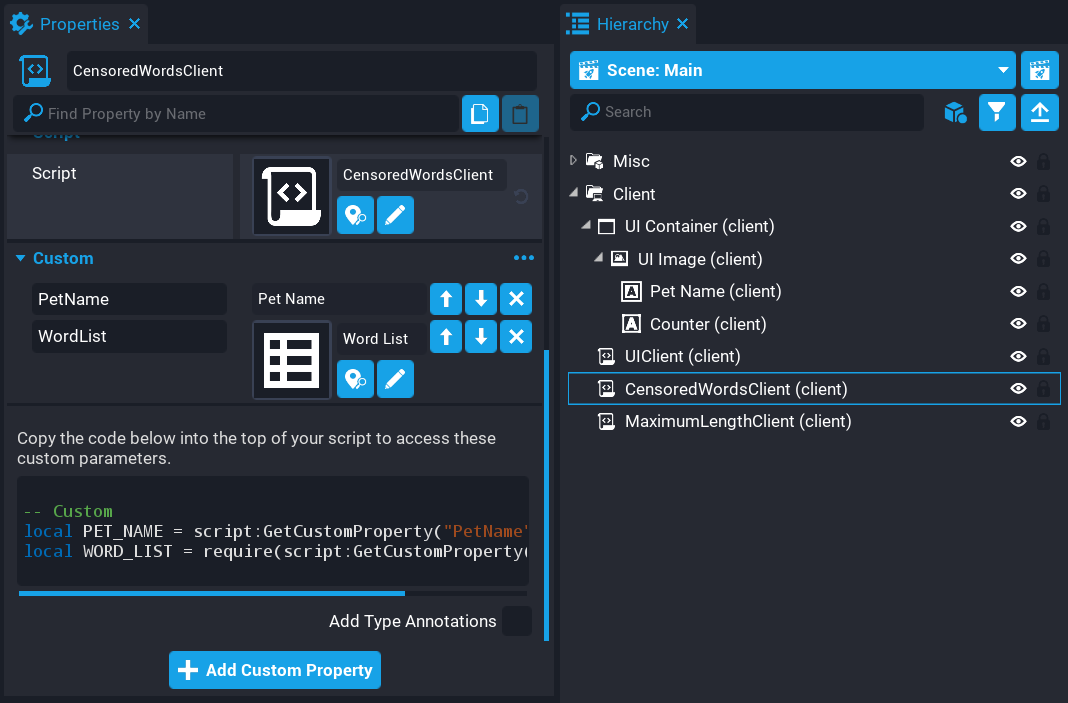Edit the CensoredWordsClient script with pencil icon

pos(395,215)
